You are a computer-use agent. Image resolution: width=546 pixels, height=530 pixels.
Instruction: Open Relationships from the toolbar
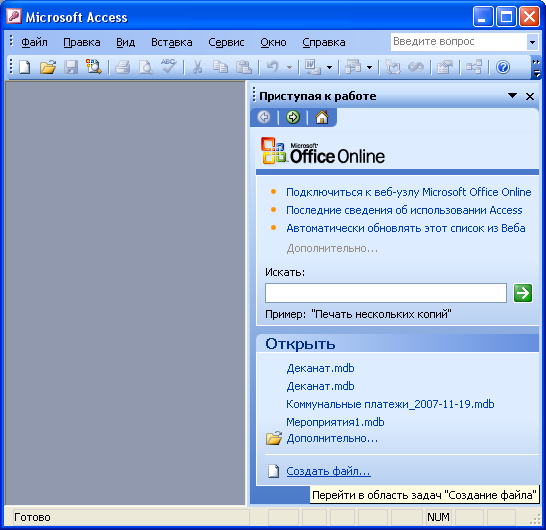(474, 67)
